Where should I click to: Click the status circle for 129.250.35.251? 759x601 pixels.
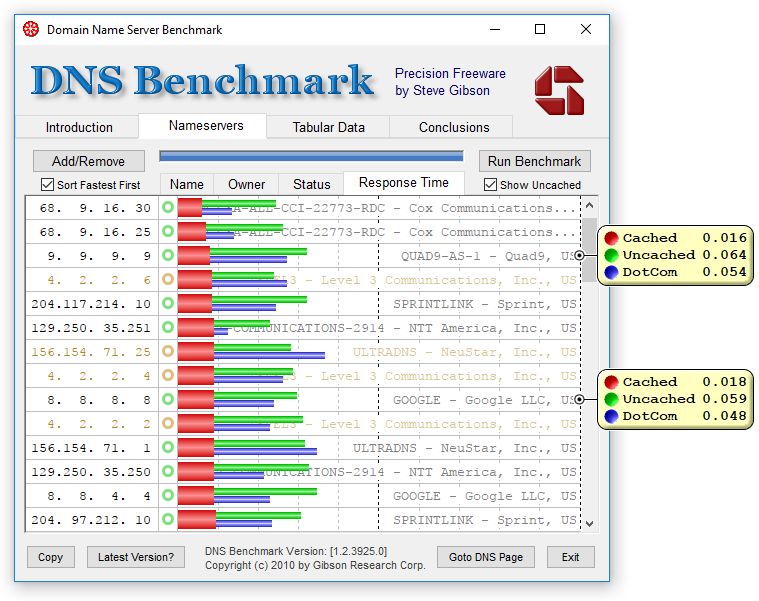168,327
